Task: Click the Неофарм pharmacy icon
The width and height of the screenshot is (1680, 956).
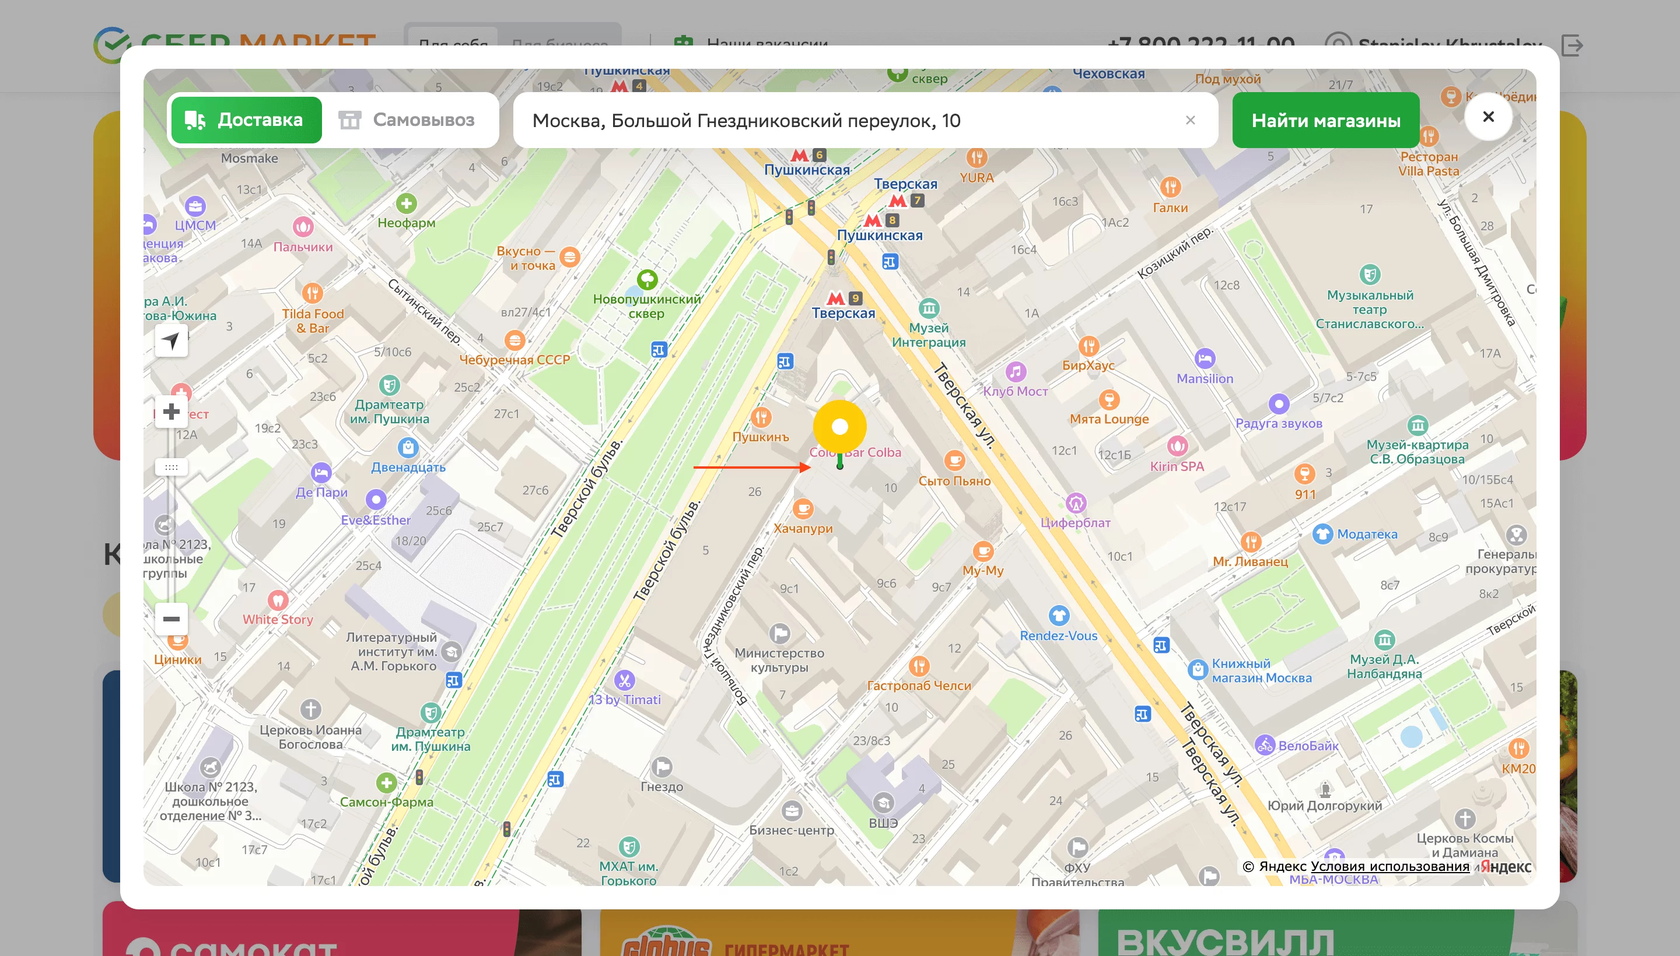Action: [x=406, y=204]
